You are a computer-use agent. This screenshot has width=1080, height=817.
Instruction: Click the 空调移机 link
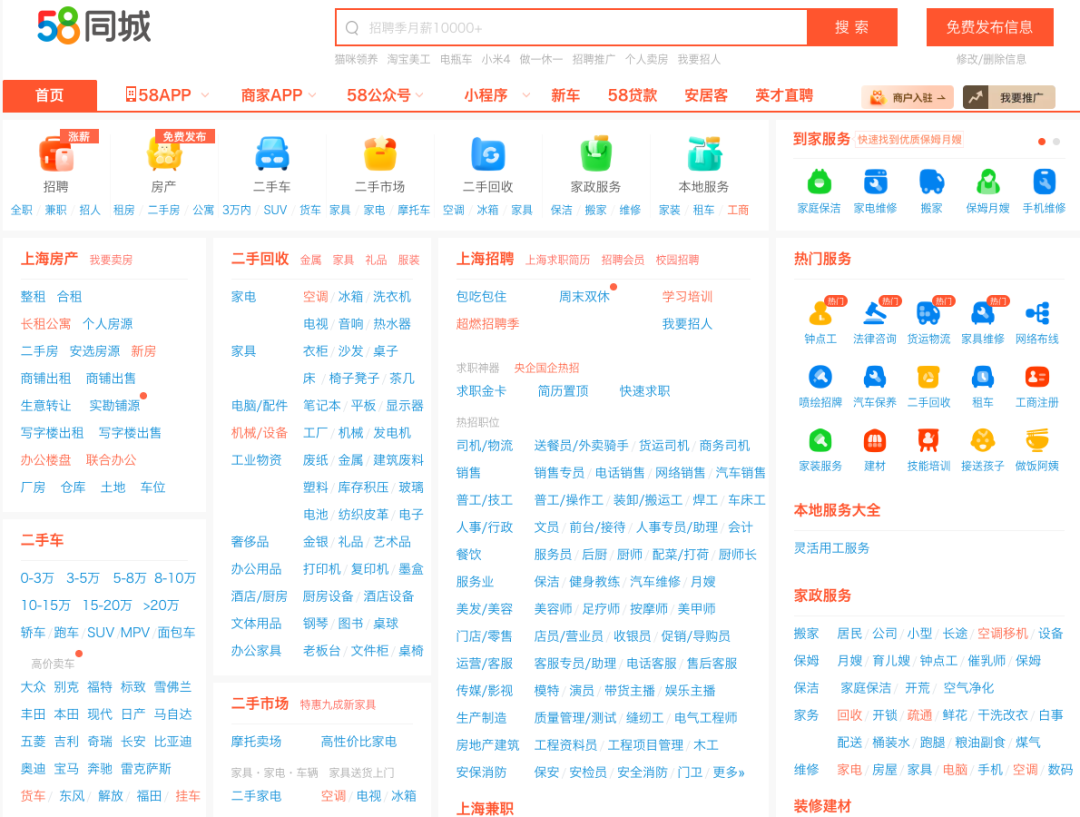coord(1003,633)
